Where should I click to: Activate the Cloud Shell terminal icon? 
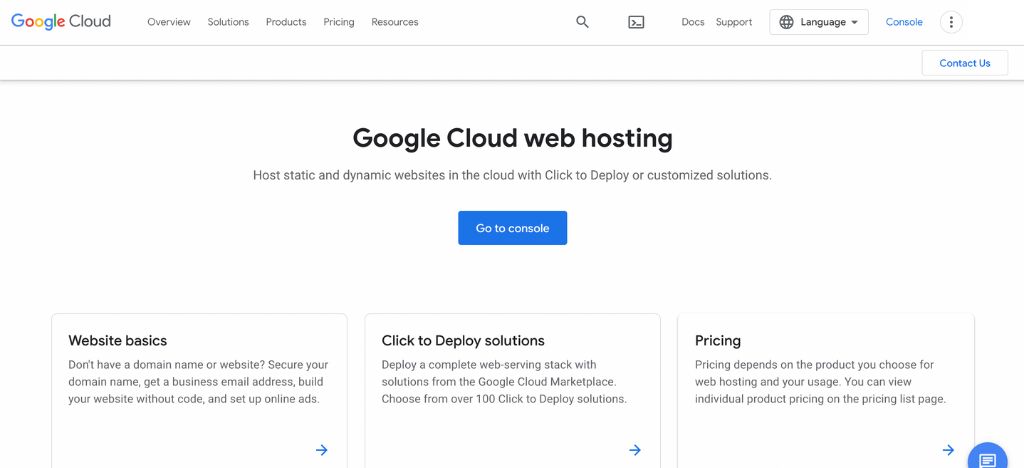coord(636,22)
